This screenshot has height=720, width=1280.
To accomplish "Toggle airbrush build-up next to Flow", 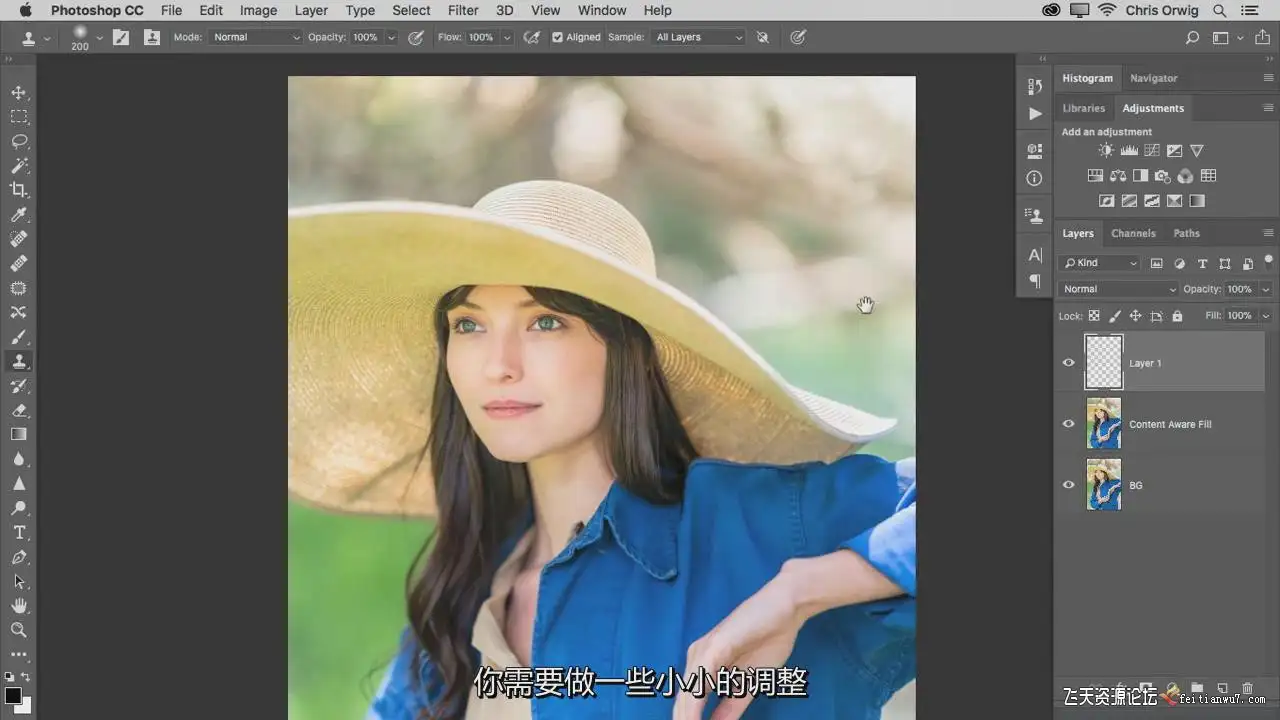I will [x=533, y=38].
